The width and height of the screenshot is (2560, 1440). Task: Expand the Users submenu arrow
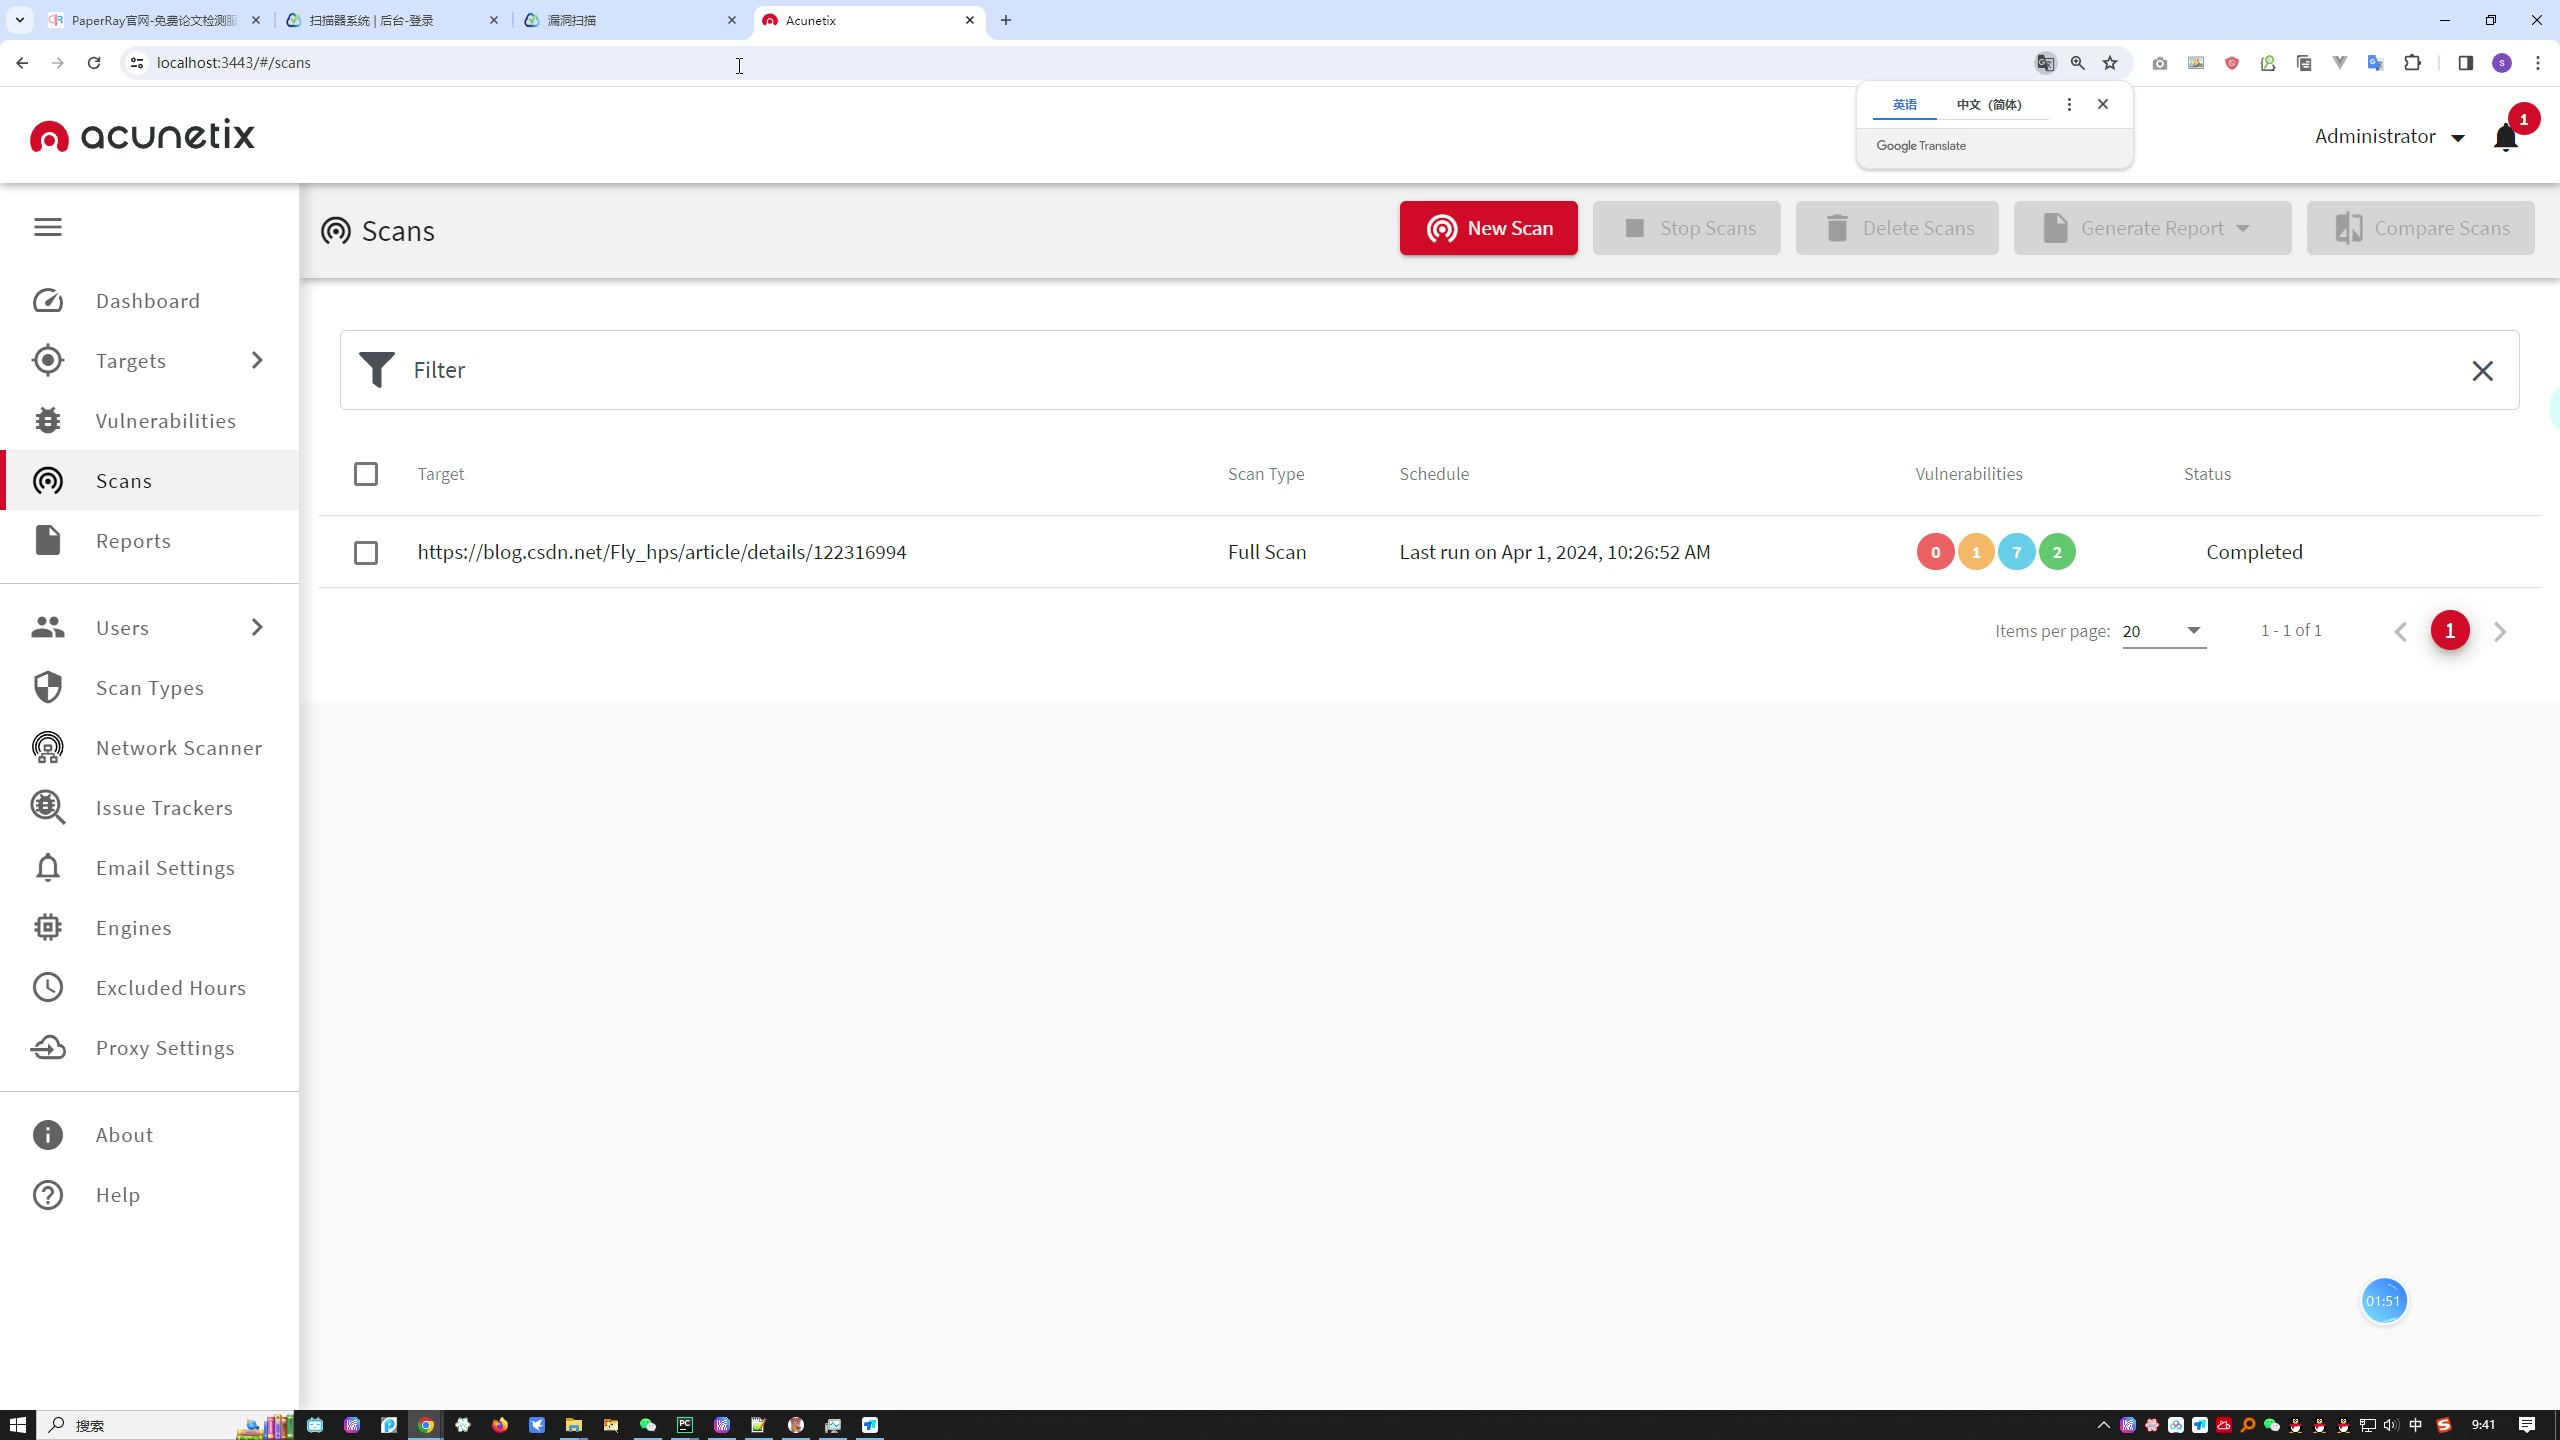coord(257,627)
